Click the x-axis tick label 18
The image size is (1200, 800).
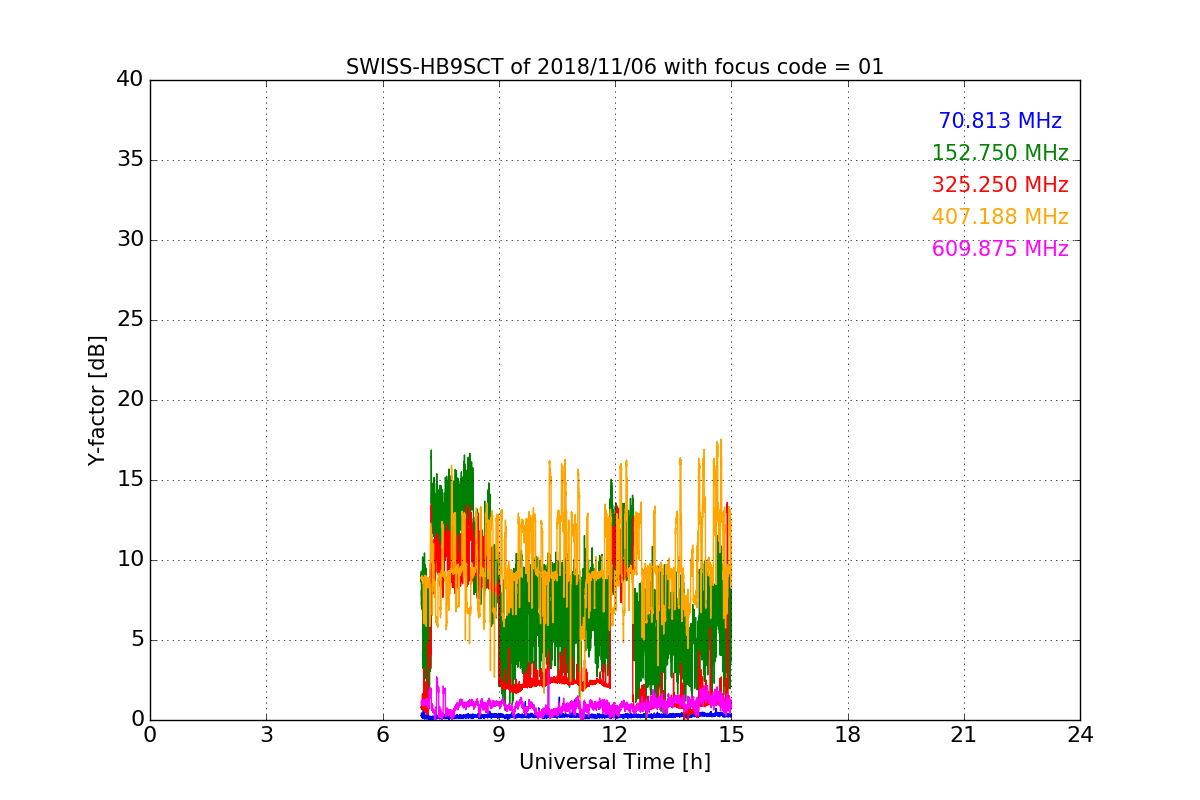click(x=848, y=735)
